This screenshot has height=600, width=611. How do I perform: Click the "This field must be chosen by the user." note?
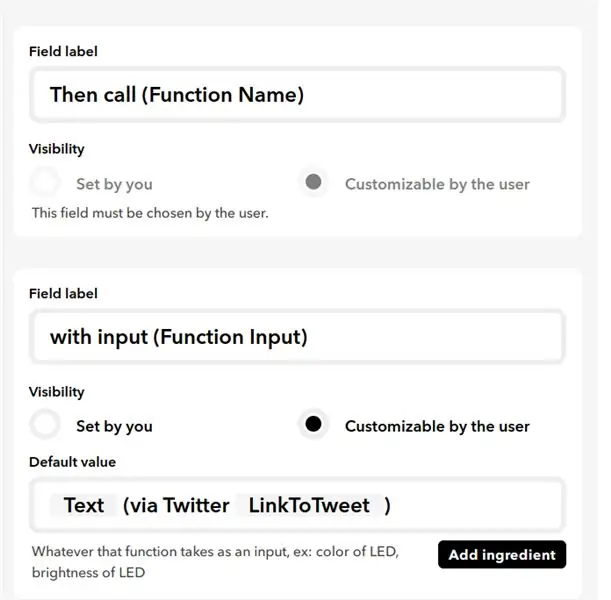[x=150, y=213]
